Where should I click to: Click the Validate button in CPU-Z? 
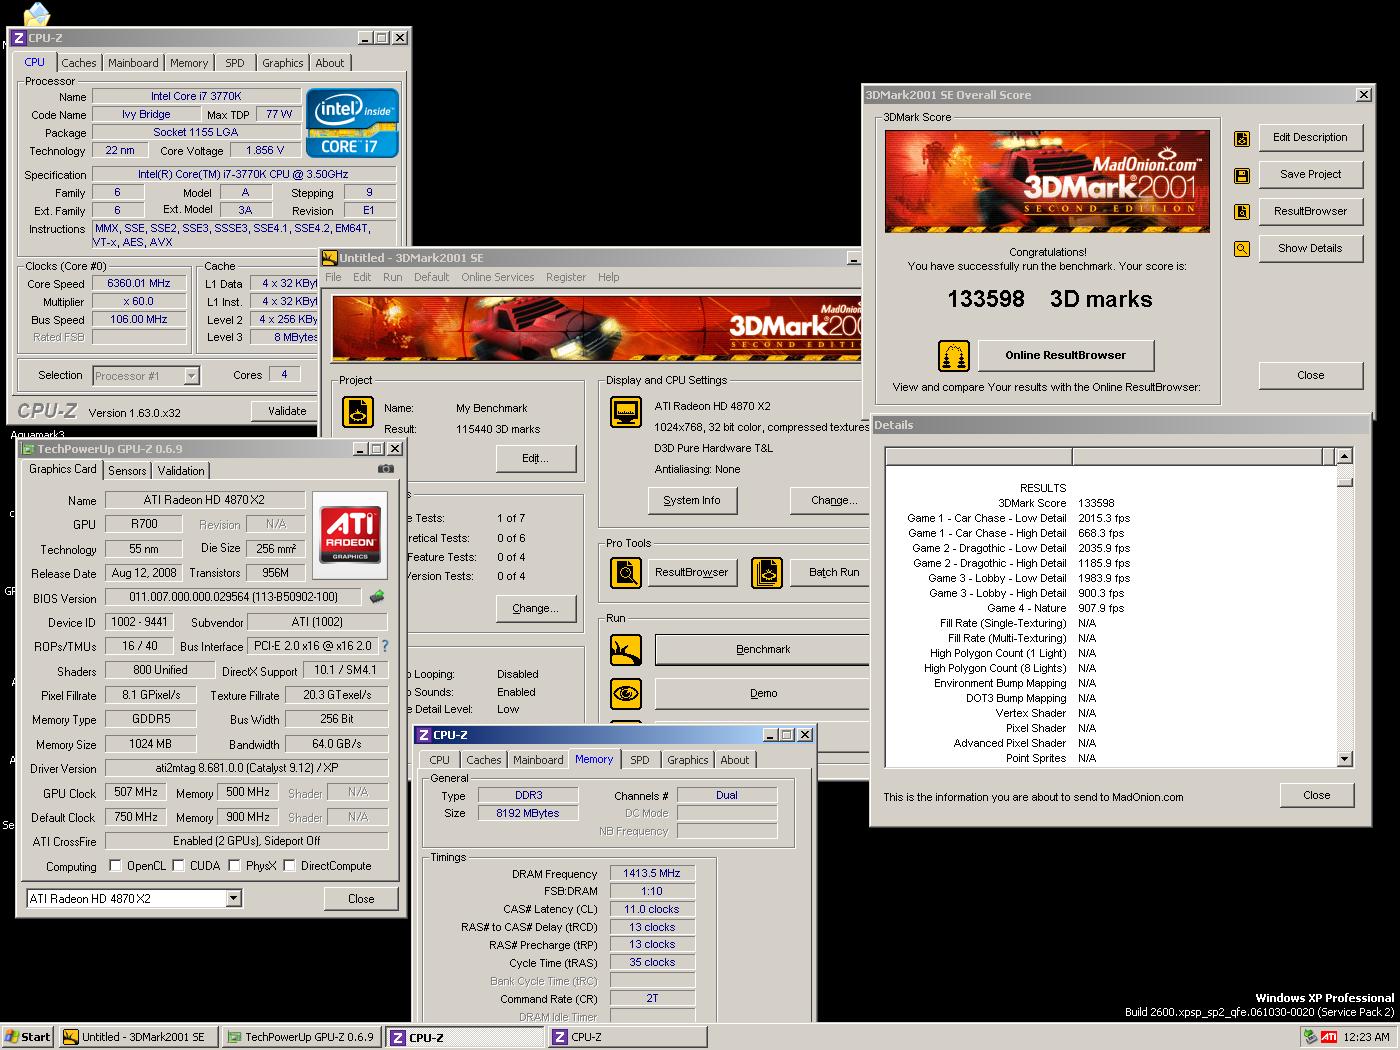coord(287,411)
